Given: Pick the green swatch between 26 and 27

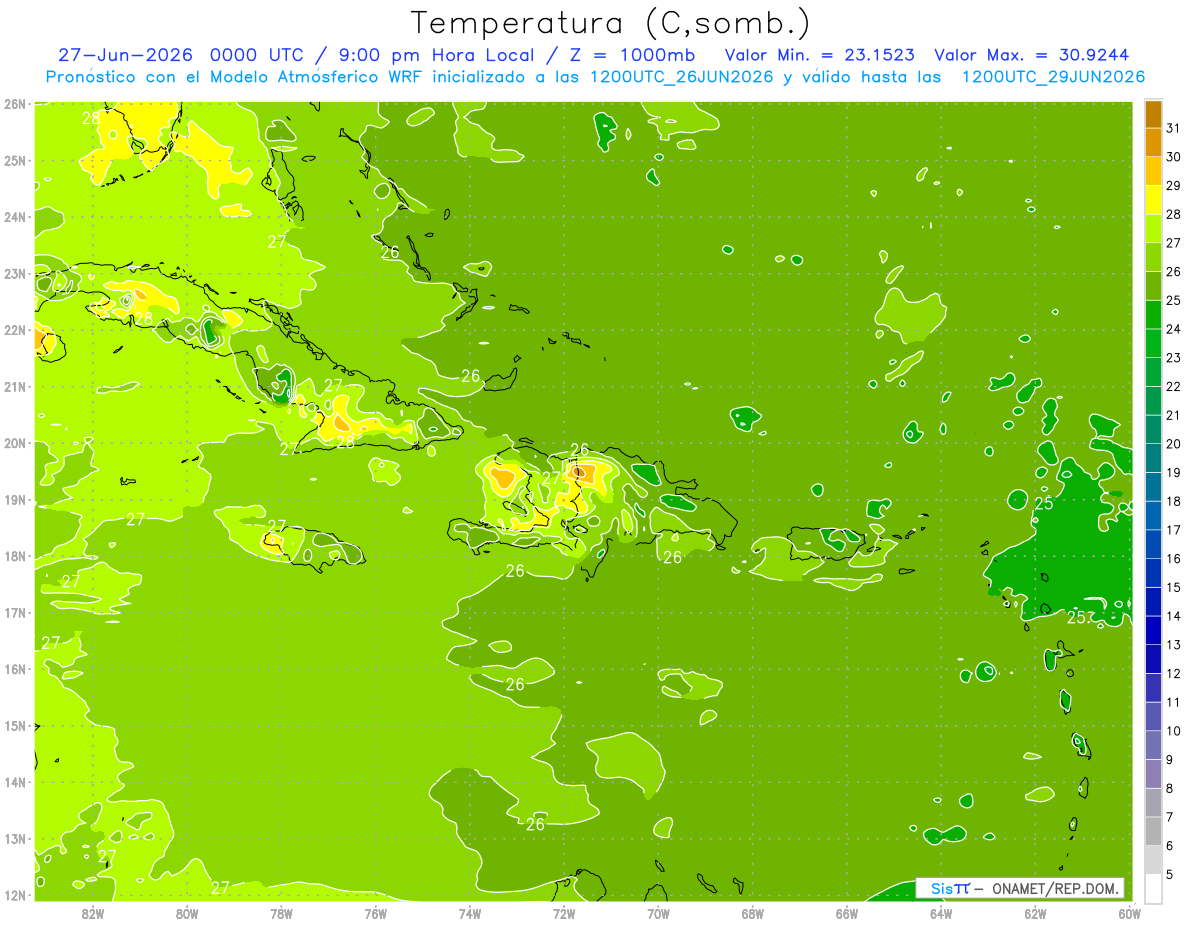Looking at the screenshot, I should pyautogui.click(x=1153, y=258).
